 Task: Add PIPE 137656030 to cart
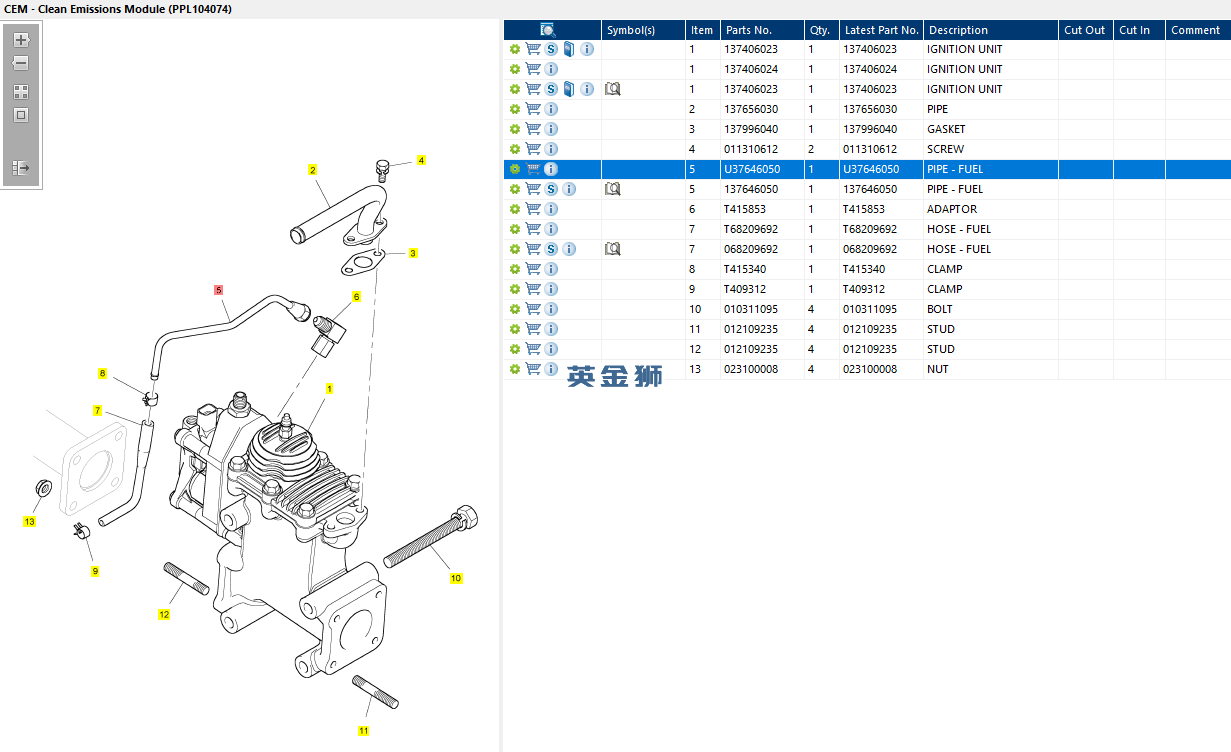(533, 109)
